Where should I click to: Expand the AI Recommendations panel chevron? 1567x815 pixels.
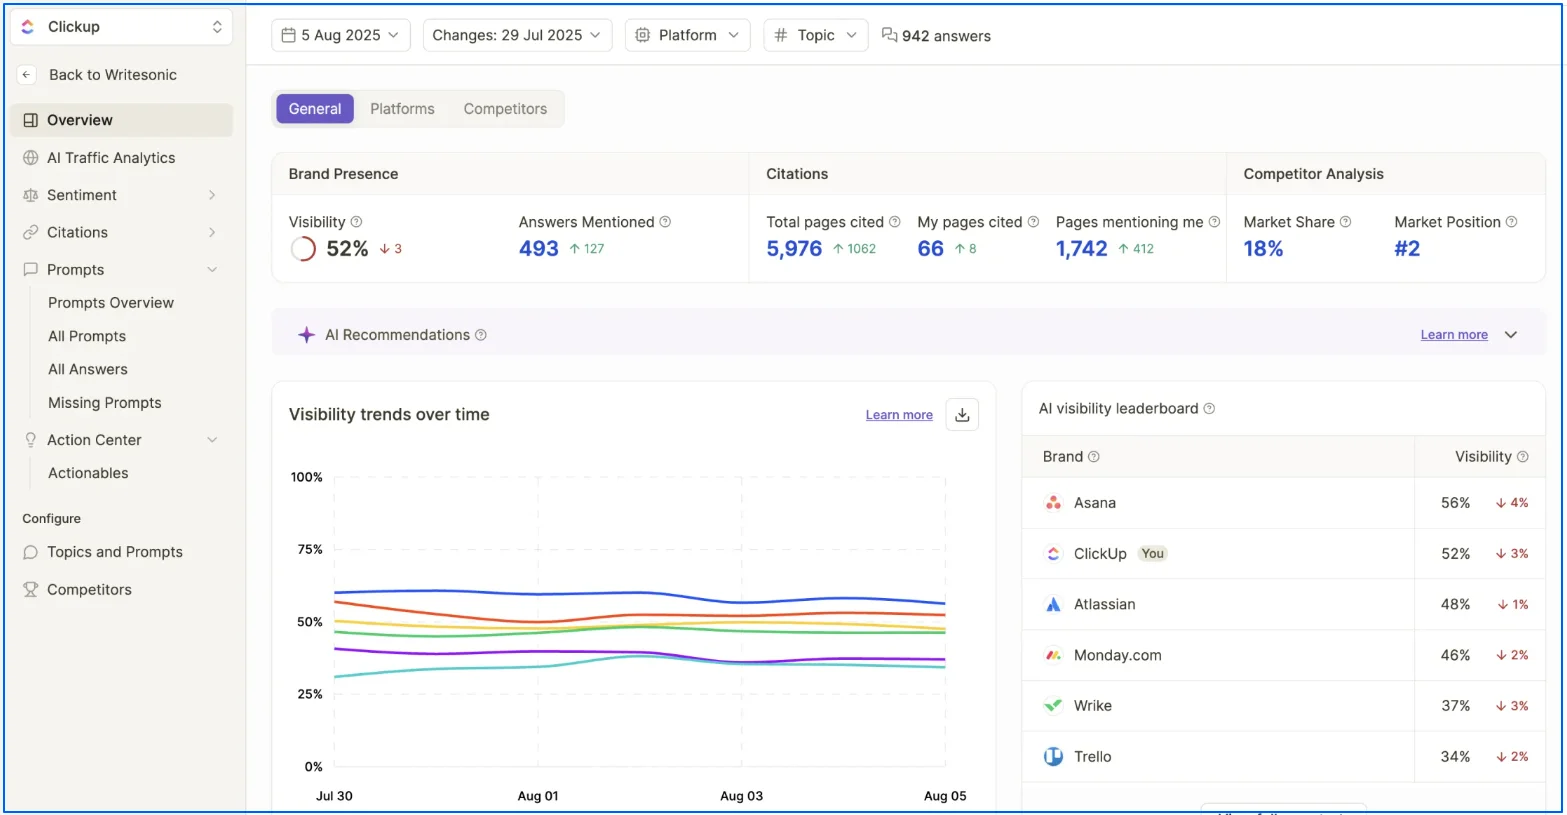coord(1511,335)
